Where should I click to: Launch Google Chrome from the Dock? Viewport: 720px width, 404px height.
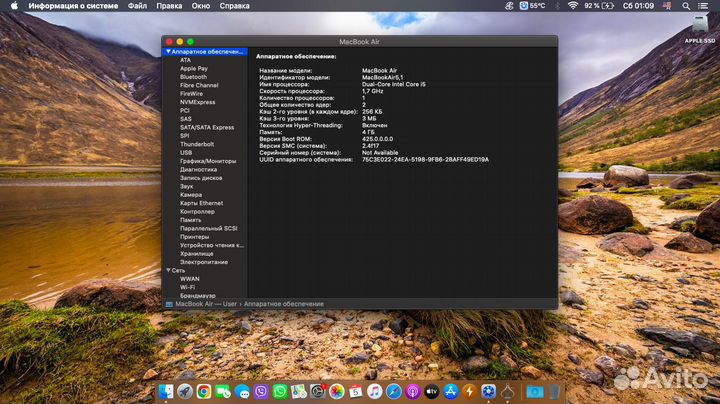tap(204, 392)
